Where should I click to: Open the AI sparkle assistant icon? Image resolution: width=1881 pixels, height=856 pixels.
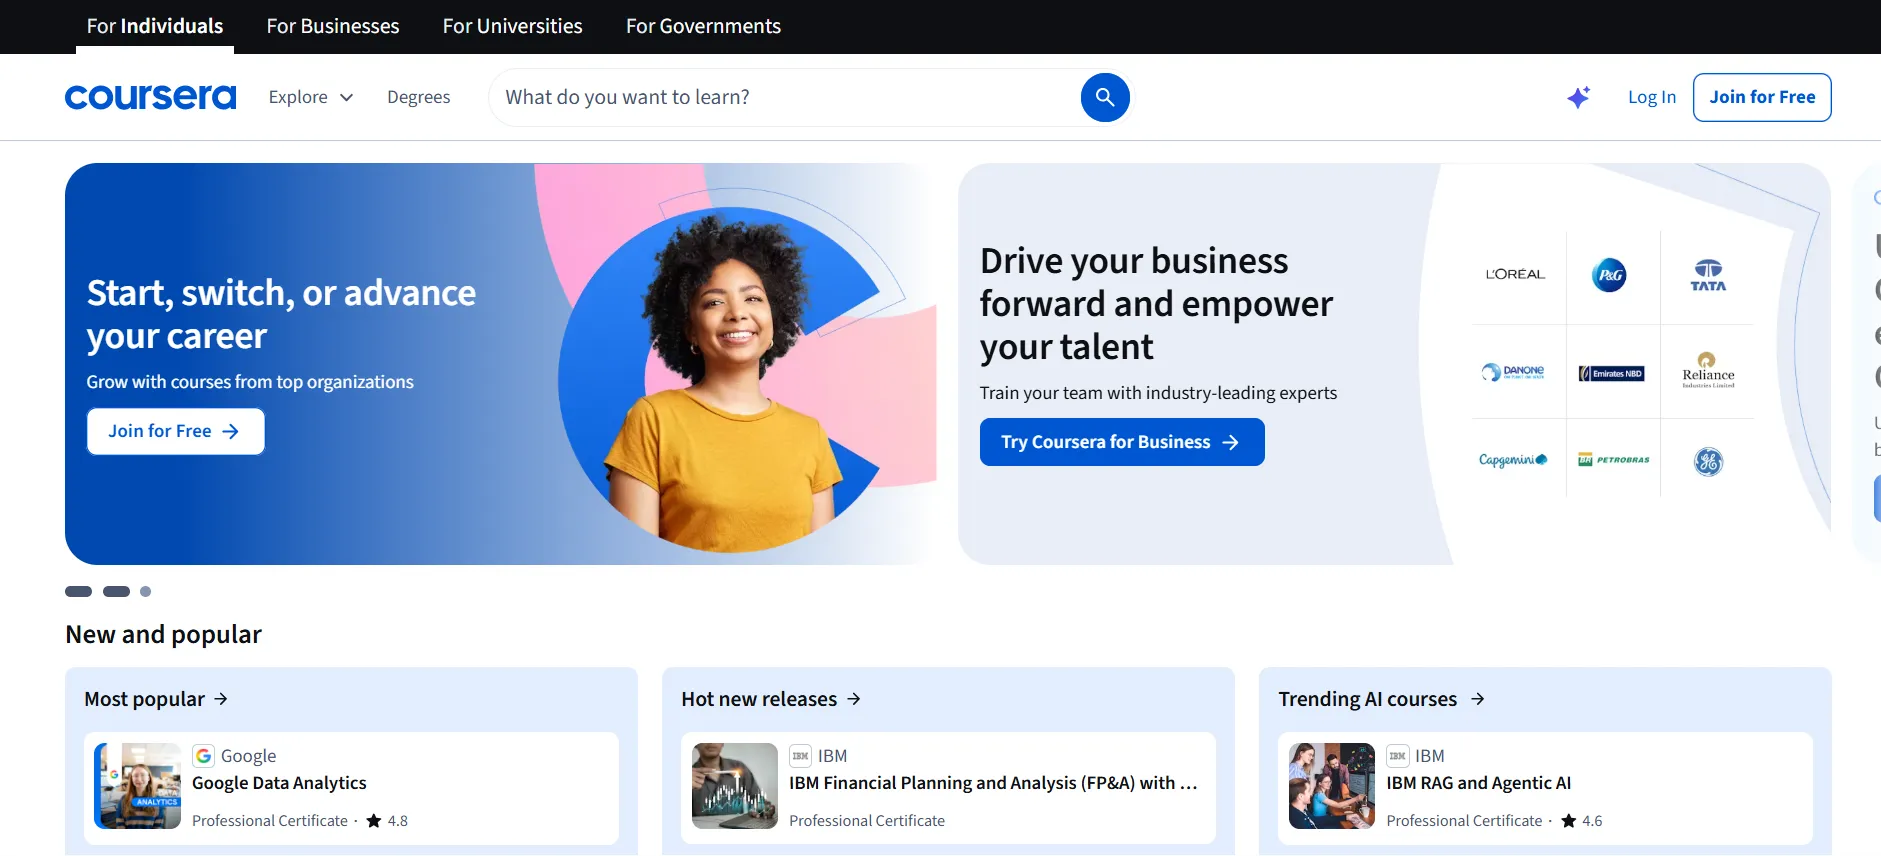1579,97
